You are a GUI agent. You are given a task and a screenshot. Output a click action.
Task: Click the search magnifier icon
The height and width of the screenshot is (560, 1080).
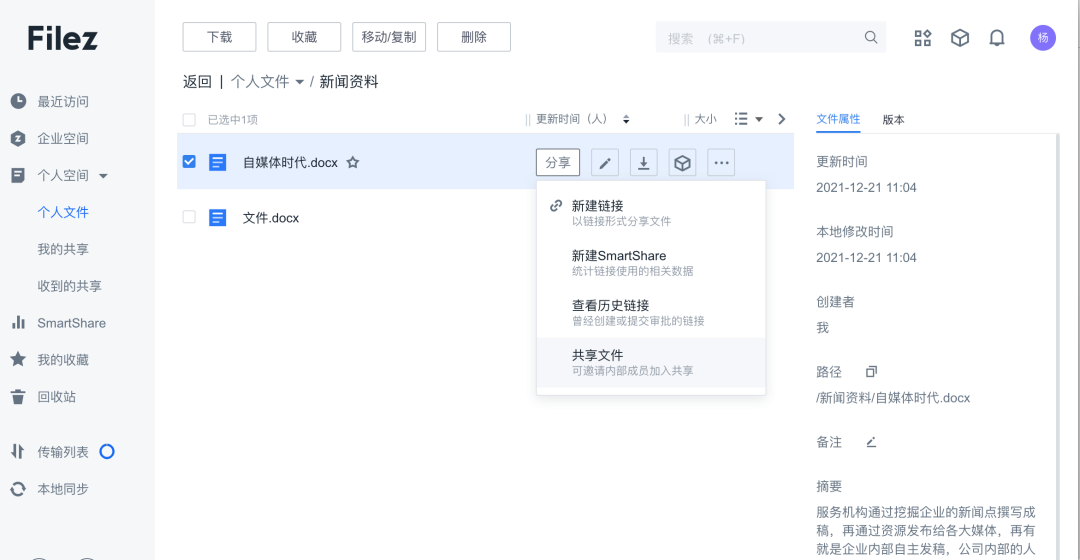pos(871,37)
